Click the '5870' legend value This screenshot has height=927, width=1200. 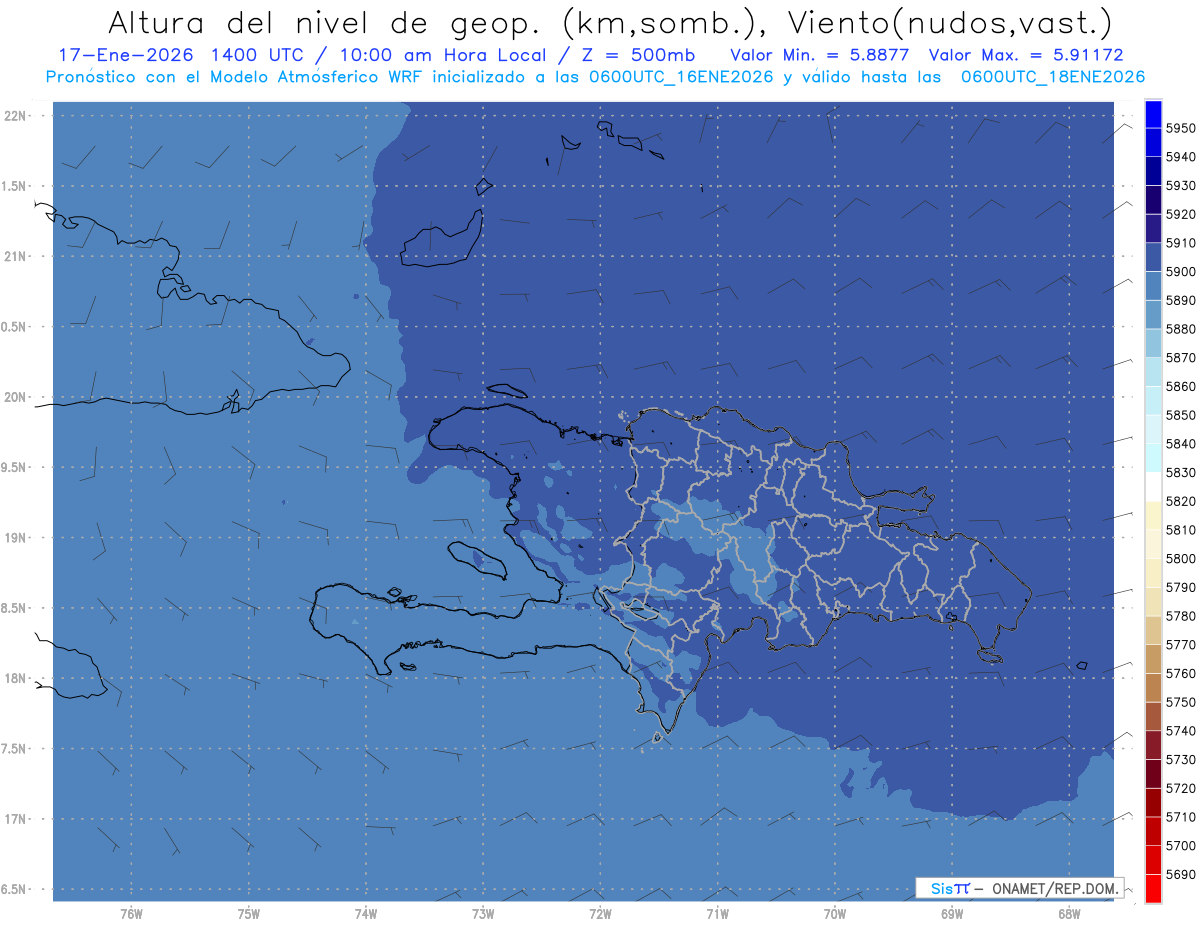(1181, 358)
